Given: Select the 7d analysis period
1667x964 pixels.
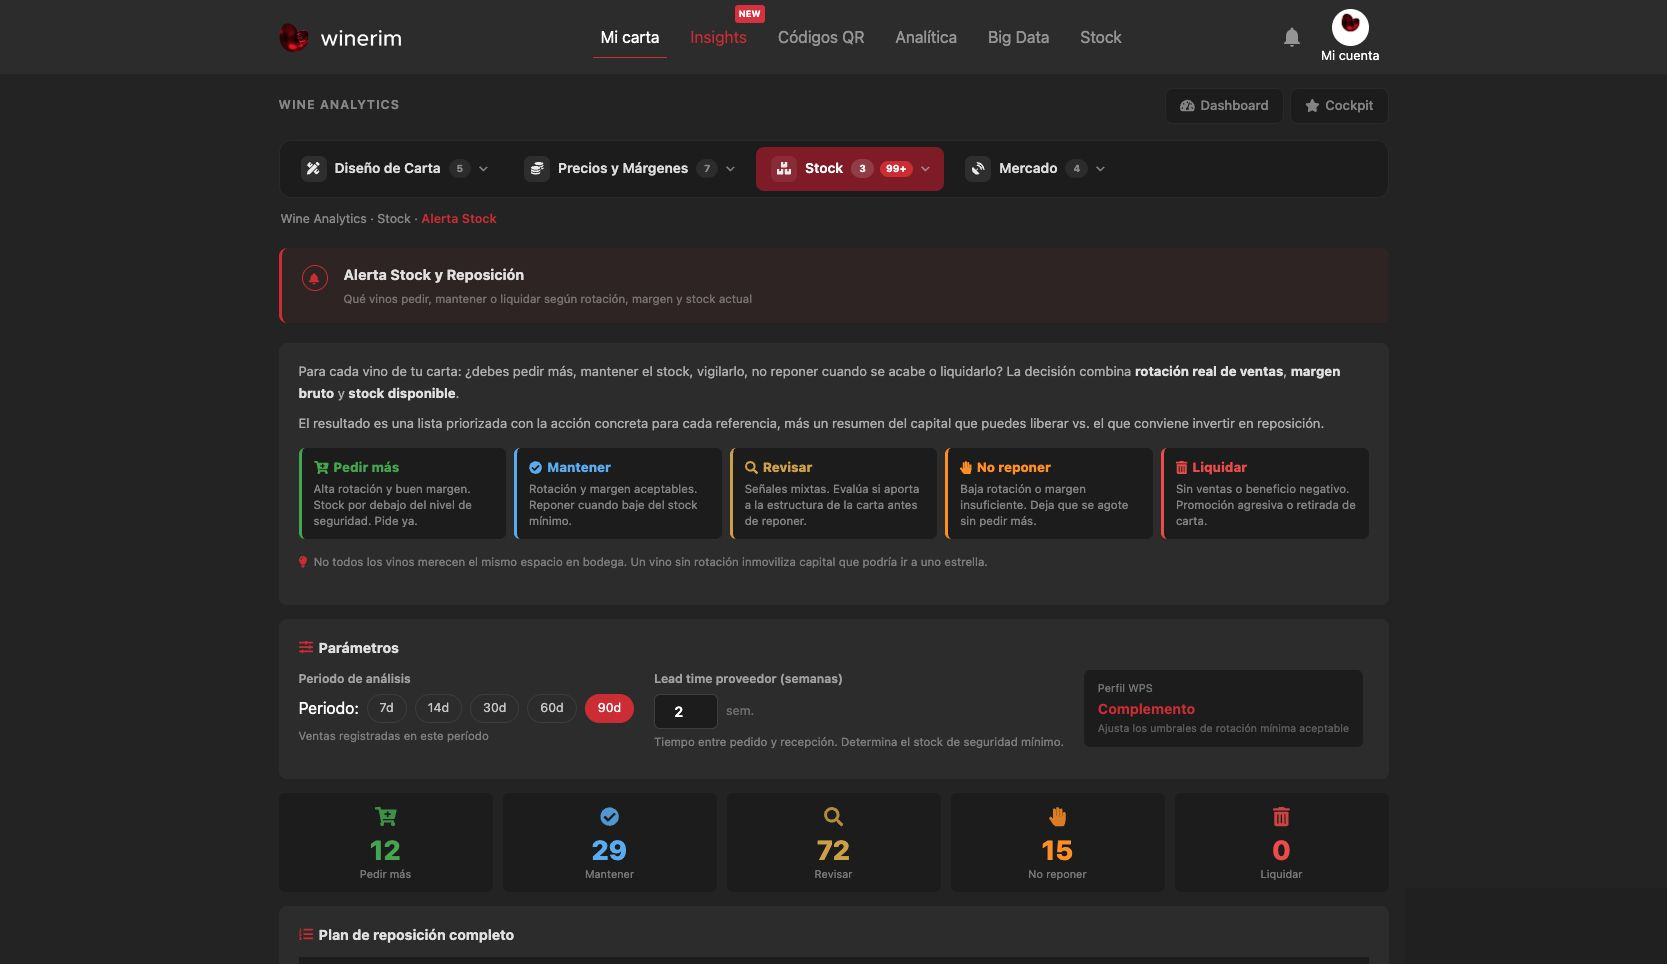Looking at the screenshot, I should click(x=387, y=708).
